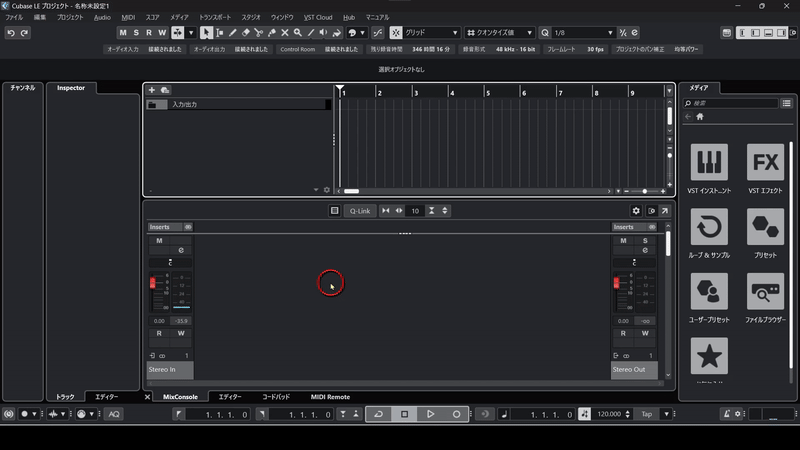The image size is (800, 450).
Task: Click the Tap tempo button
Action: coord(647,414)
